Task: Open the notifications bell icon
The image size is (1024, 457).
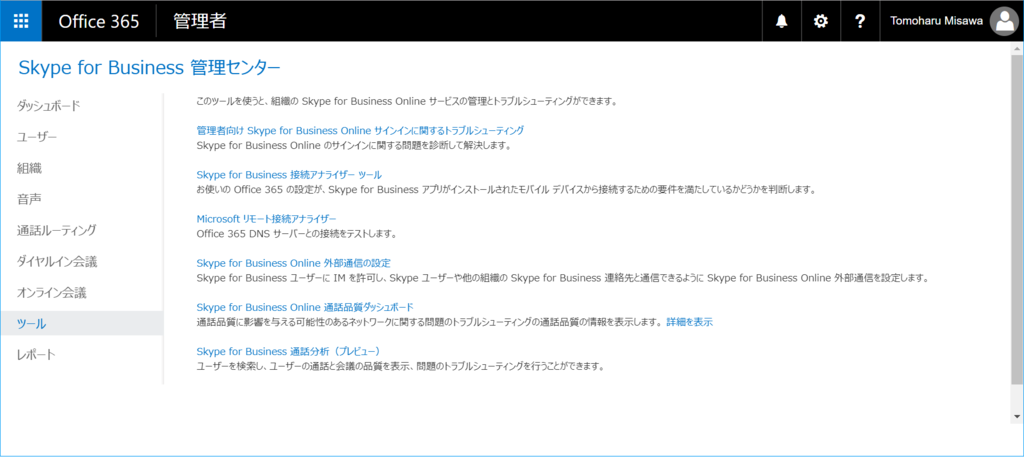Action: click(781, 21)
